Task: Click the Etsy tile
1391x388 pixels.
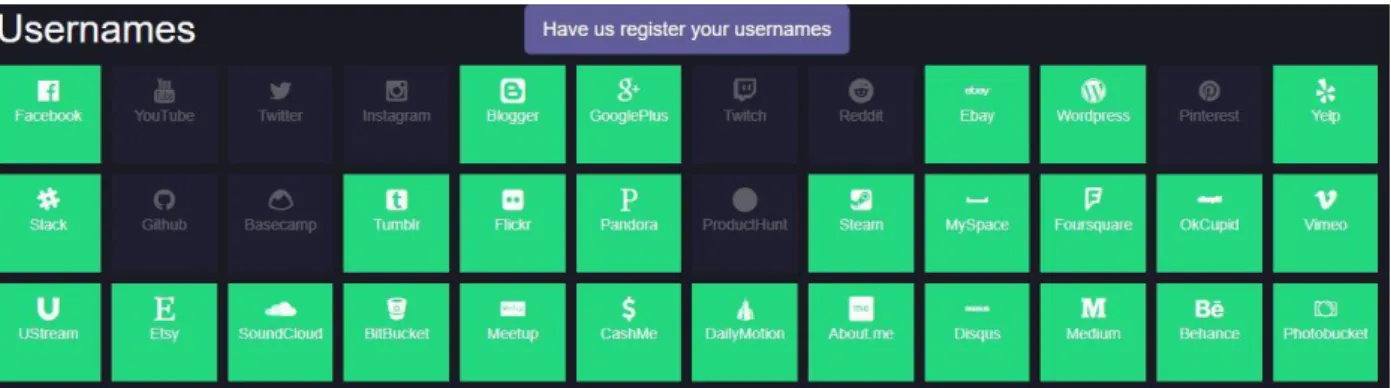Action: coord(164,332)
